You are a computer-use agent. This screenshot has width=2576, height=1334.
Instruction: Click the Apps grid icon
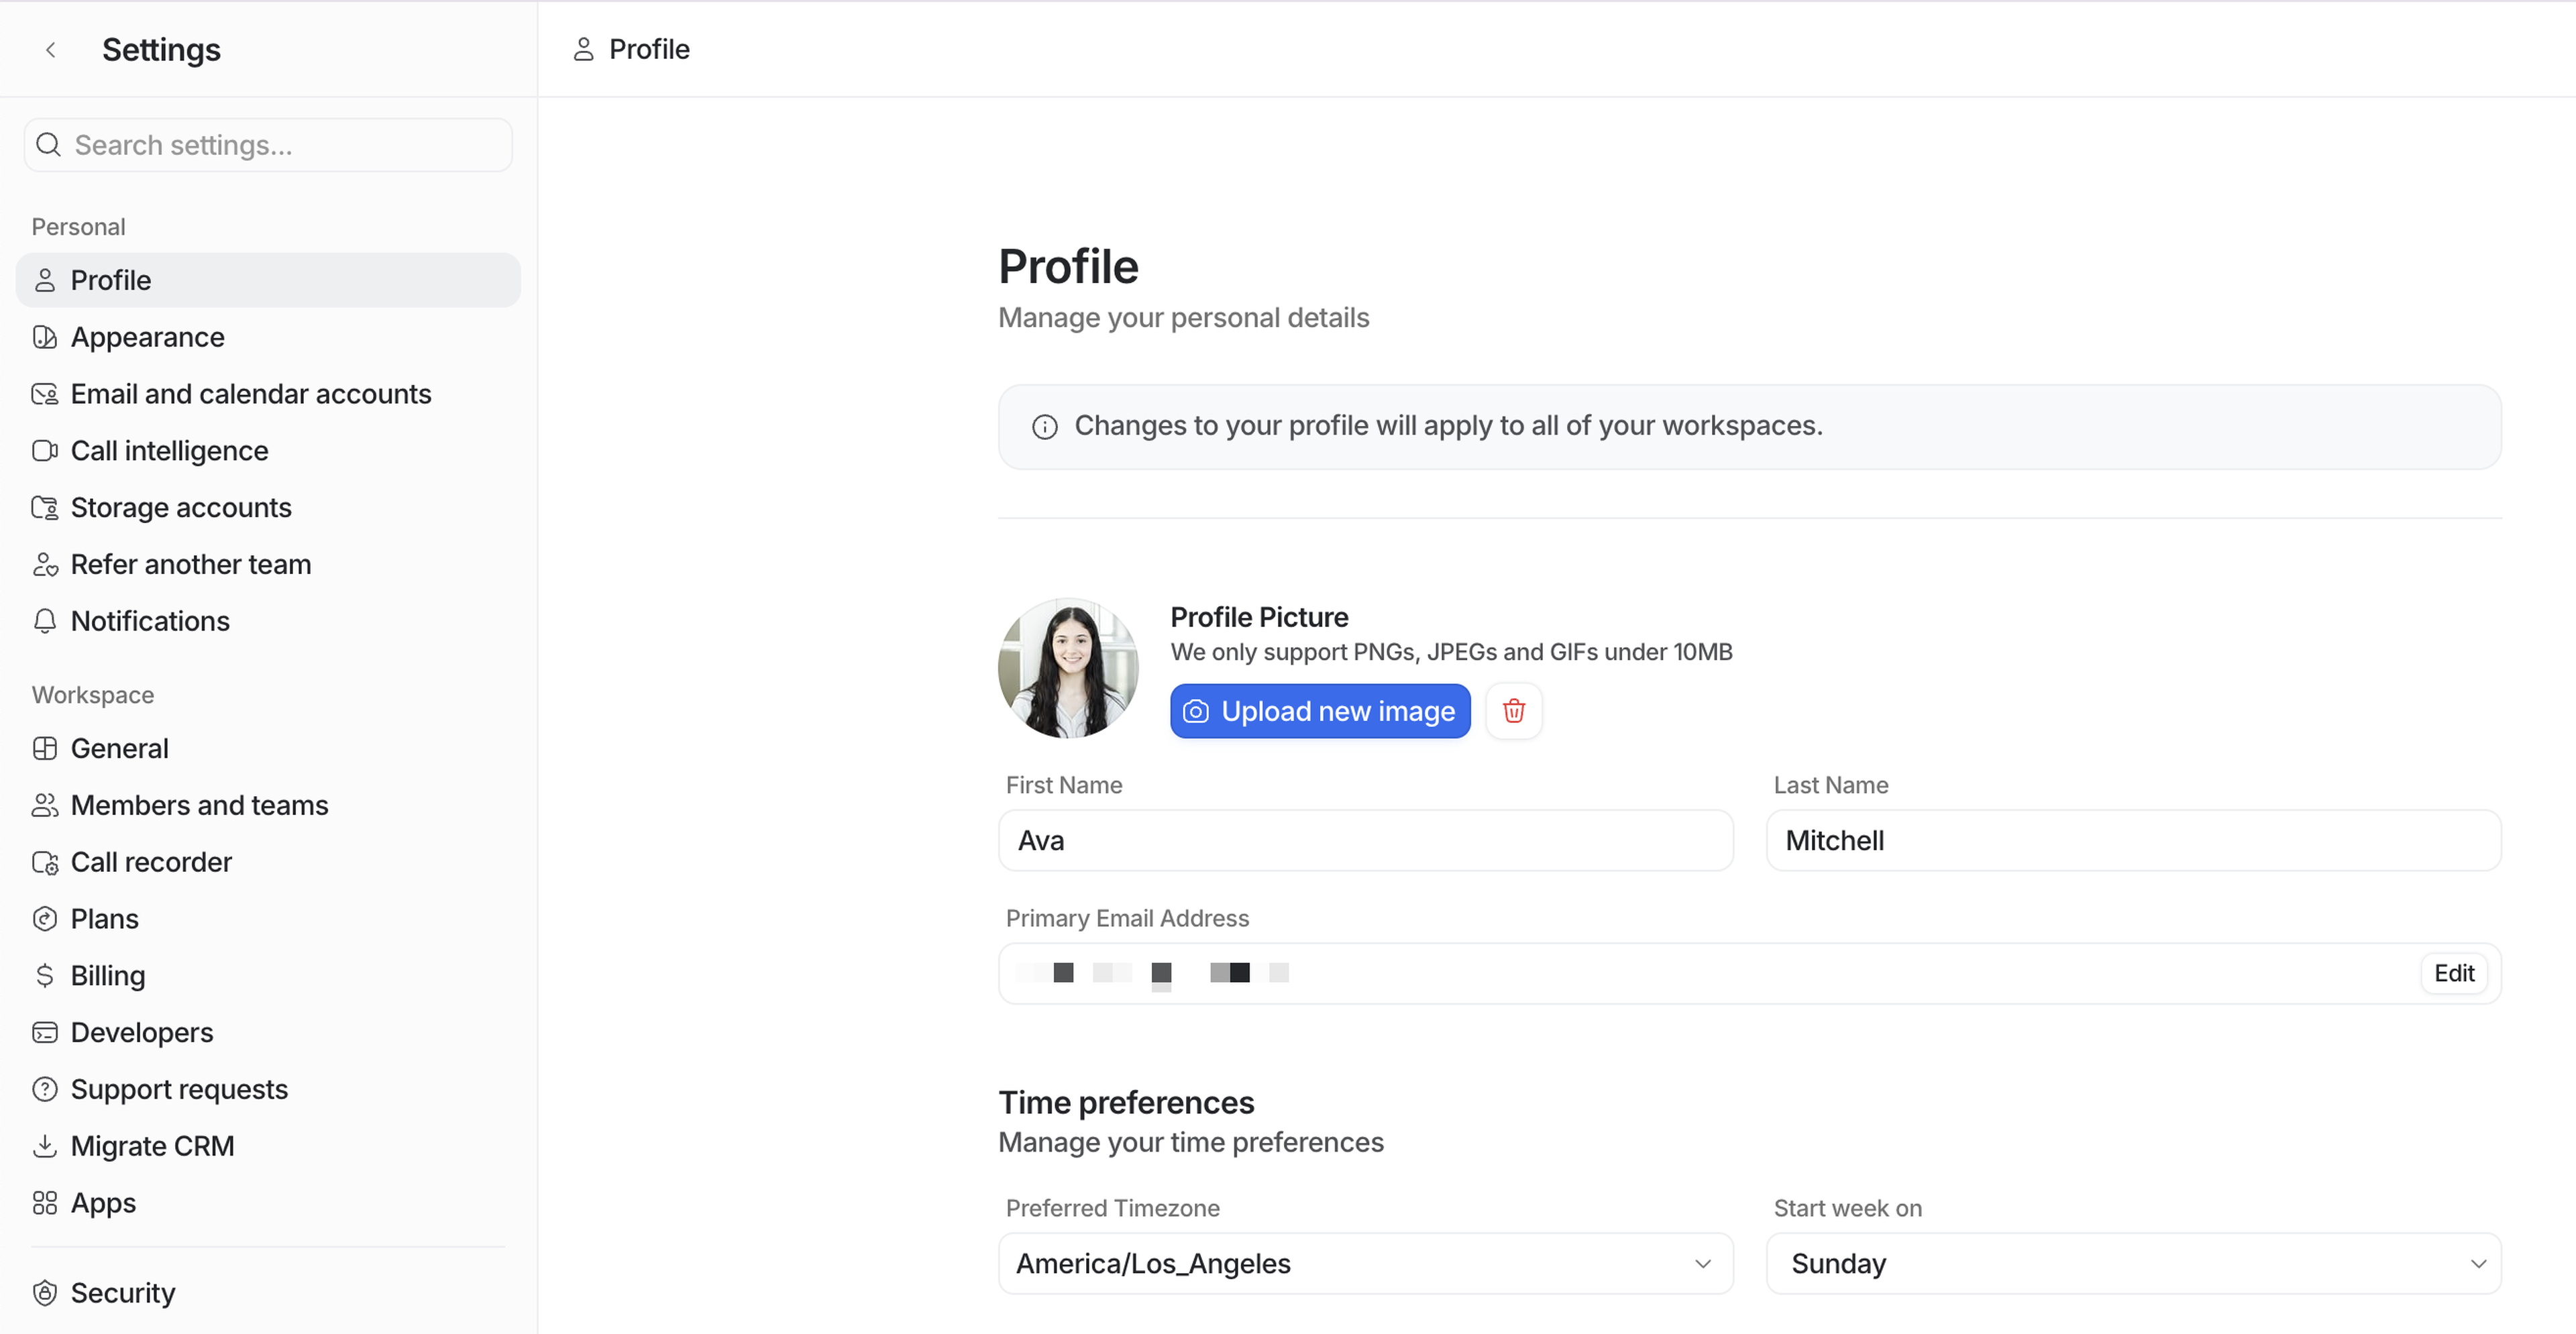click(45, 1203)
